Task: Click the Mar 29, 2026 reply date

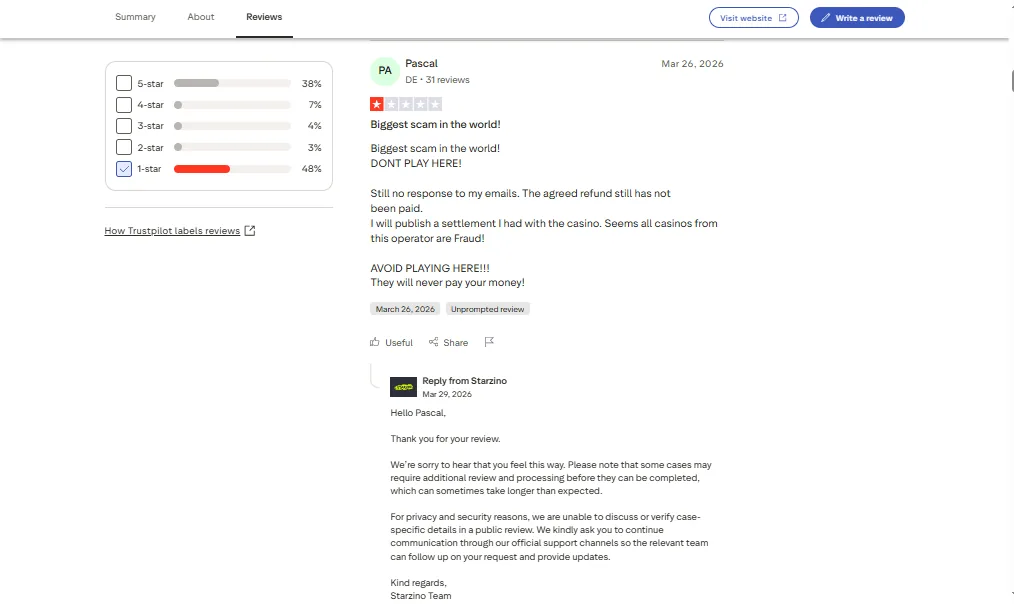Action: [447, 394]
